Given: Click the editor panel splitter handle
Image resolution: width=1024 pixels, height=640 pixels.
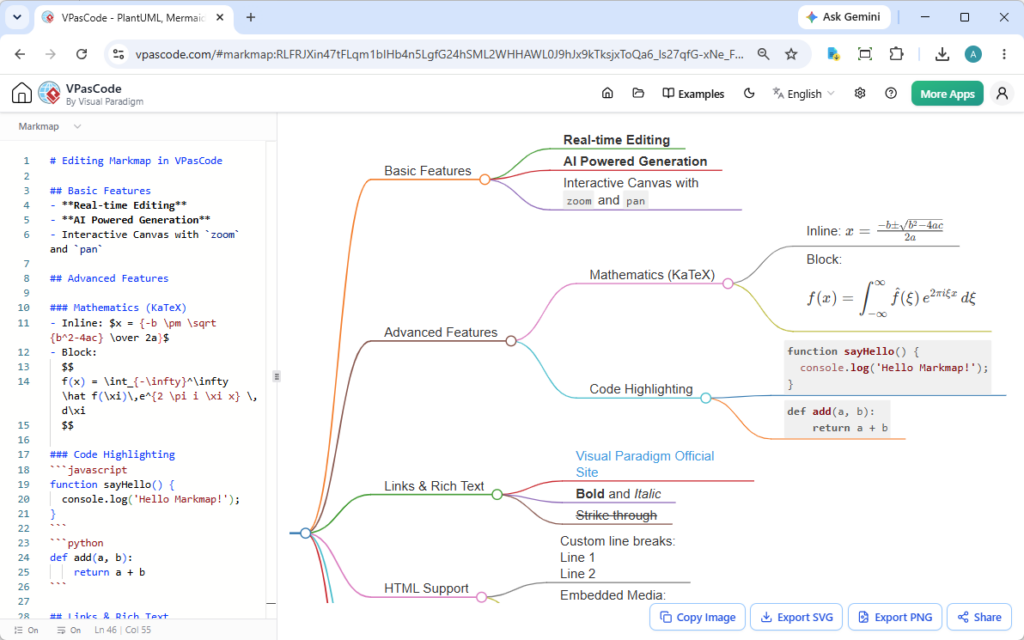Looking at the screenshot, I should coord(277,376).
